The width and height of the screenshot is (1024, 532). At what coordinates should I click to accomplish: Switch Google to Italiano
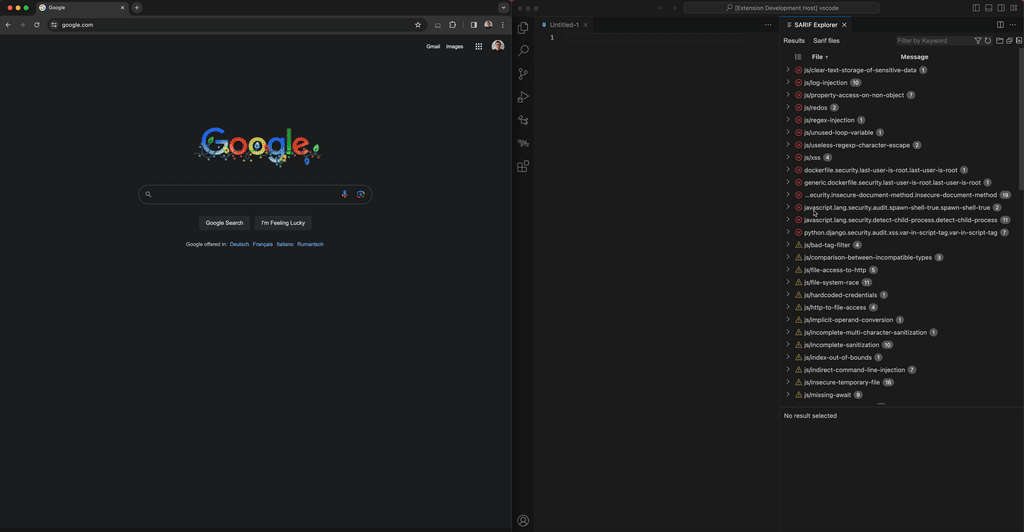pos(285,244)
